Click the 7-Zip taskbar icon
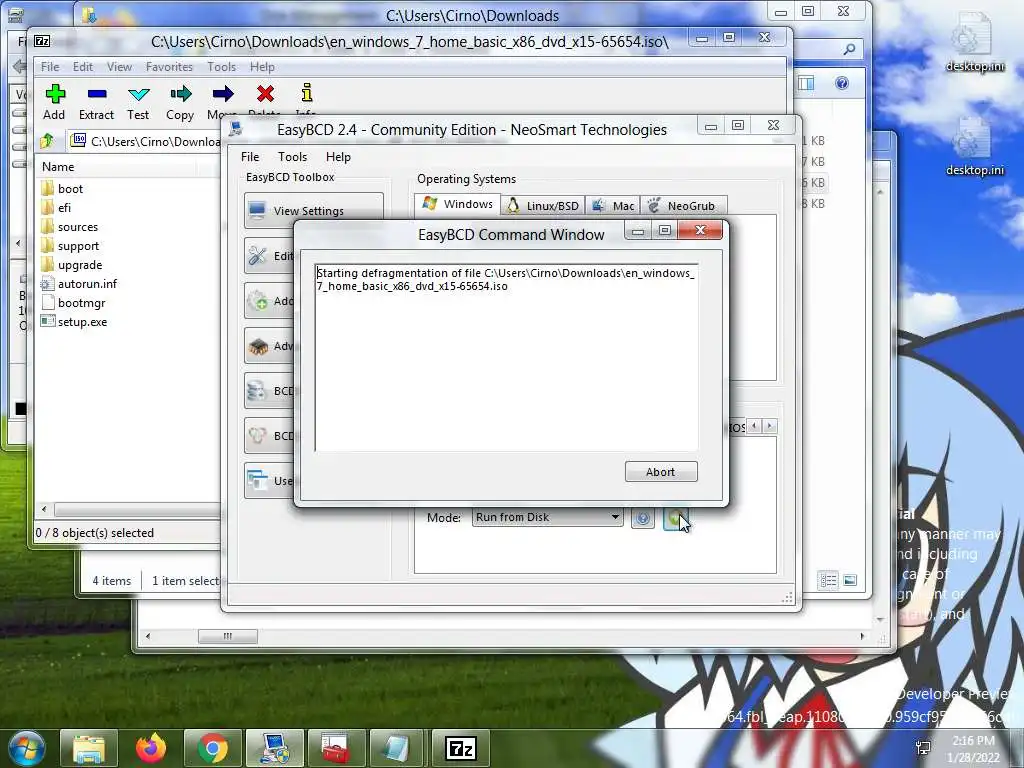Viewport: 1024px width, 768px height. [x=460, y=748]
